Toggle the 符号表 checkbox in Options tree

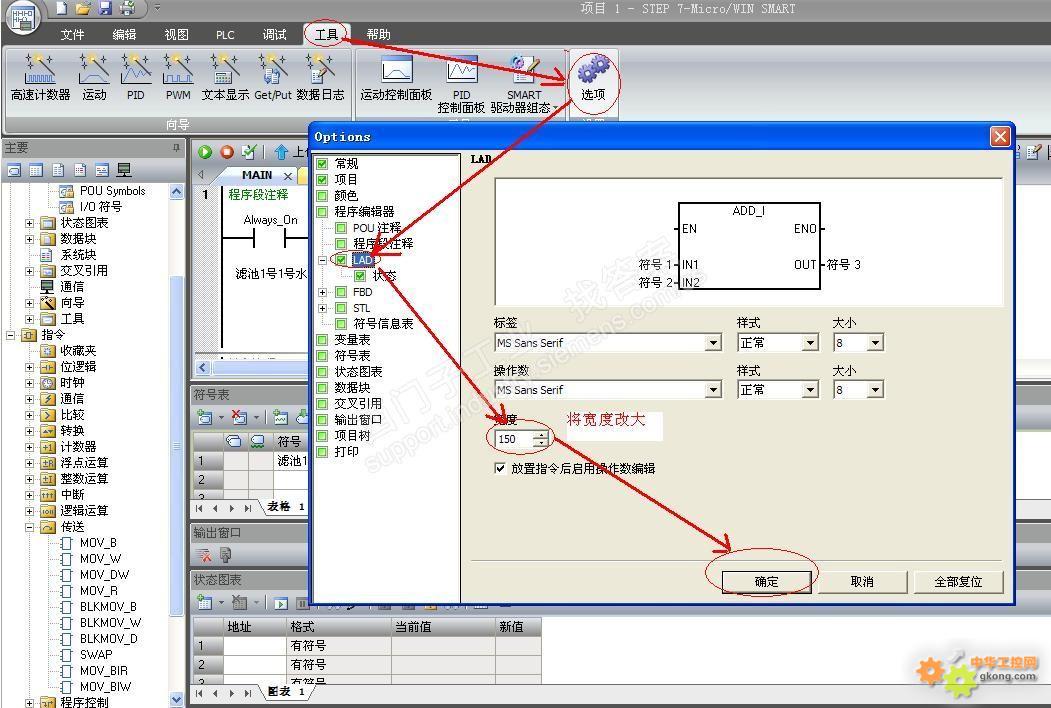(x=322, y=356)
